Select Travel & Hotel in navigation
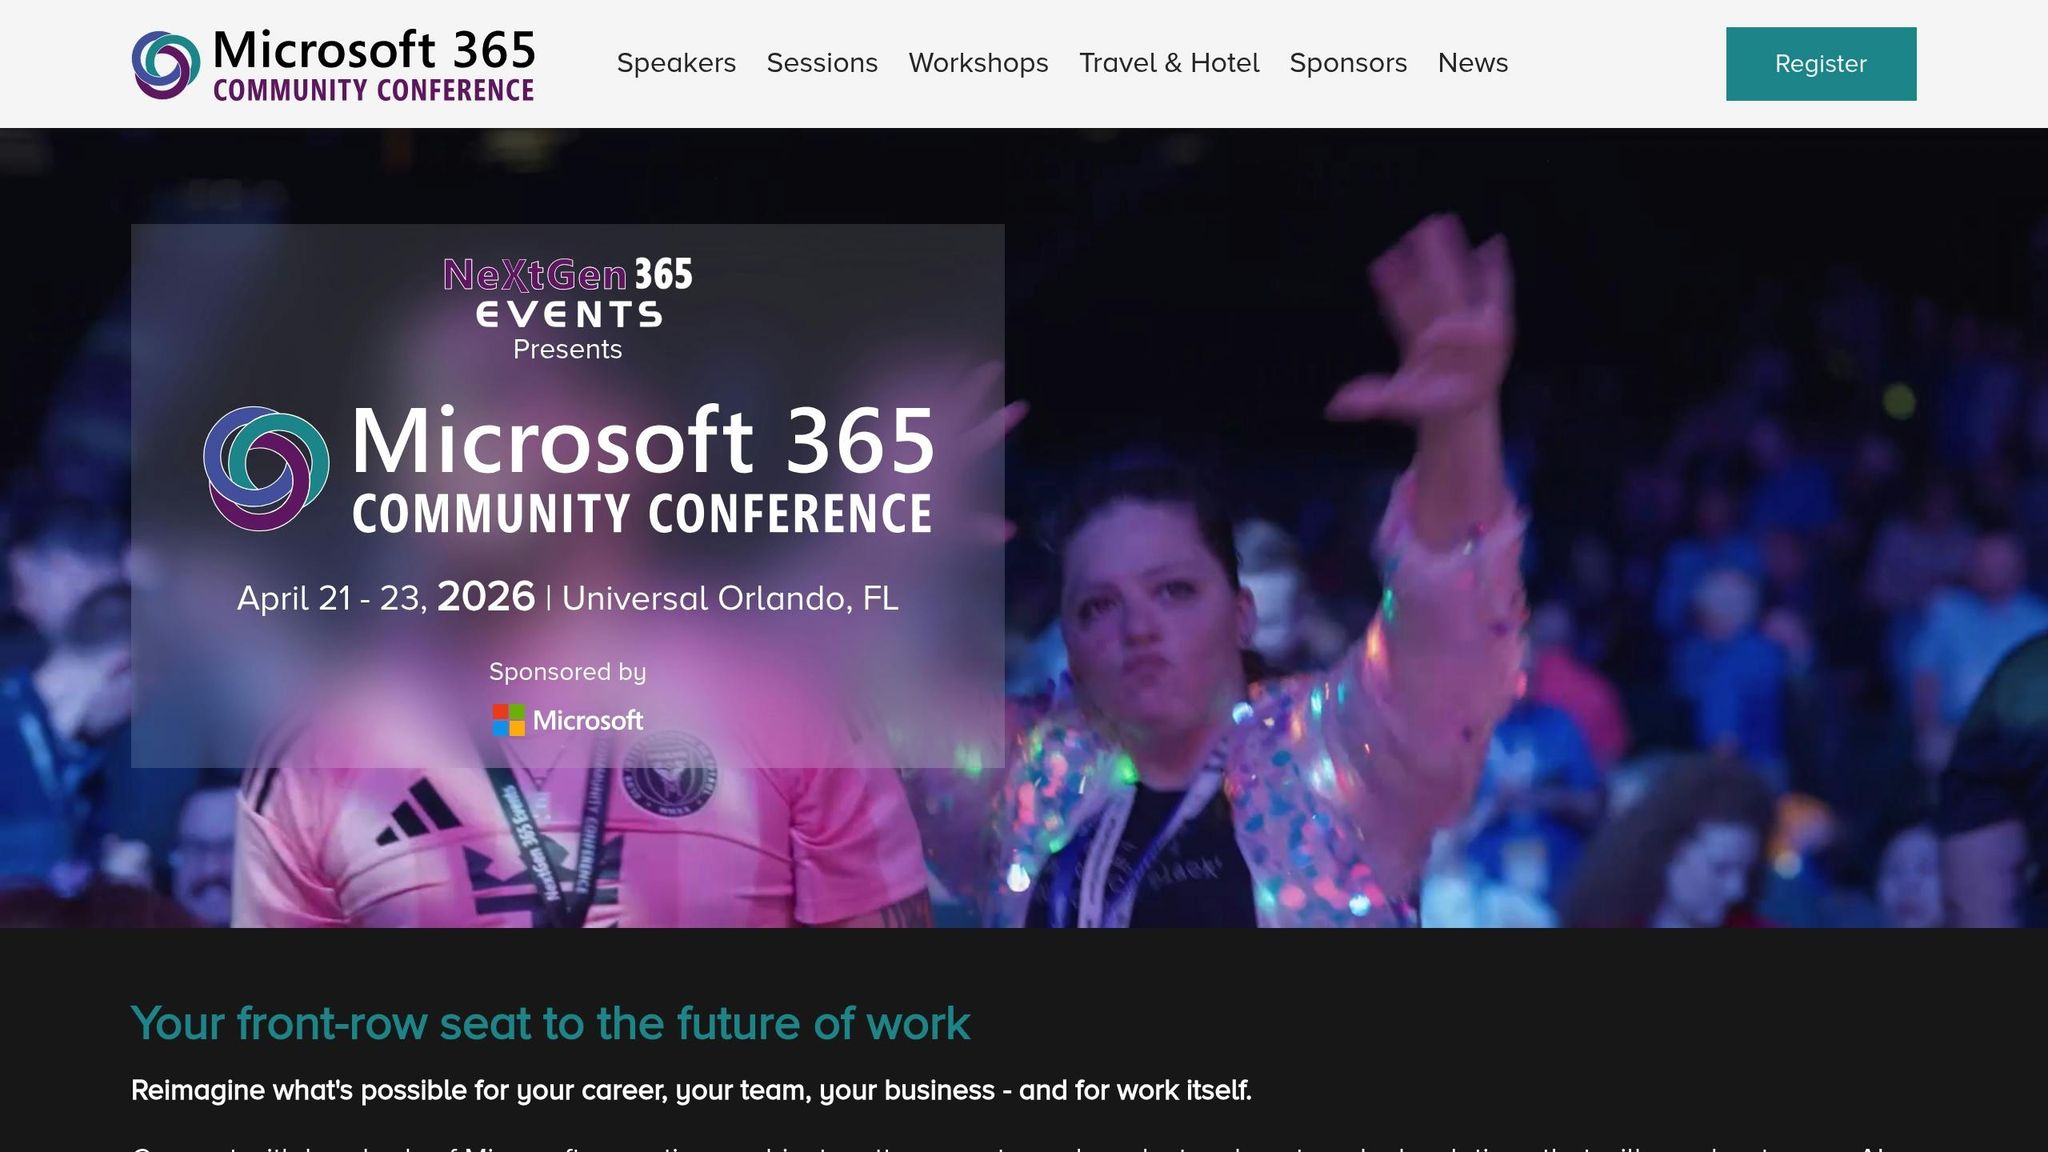2048x1152 pixels. [1169, 63]
